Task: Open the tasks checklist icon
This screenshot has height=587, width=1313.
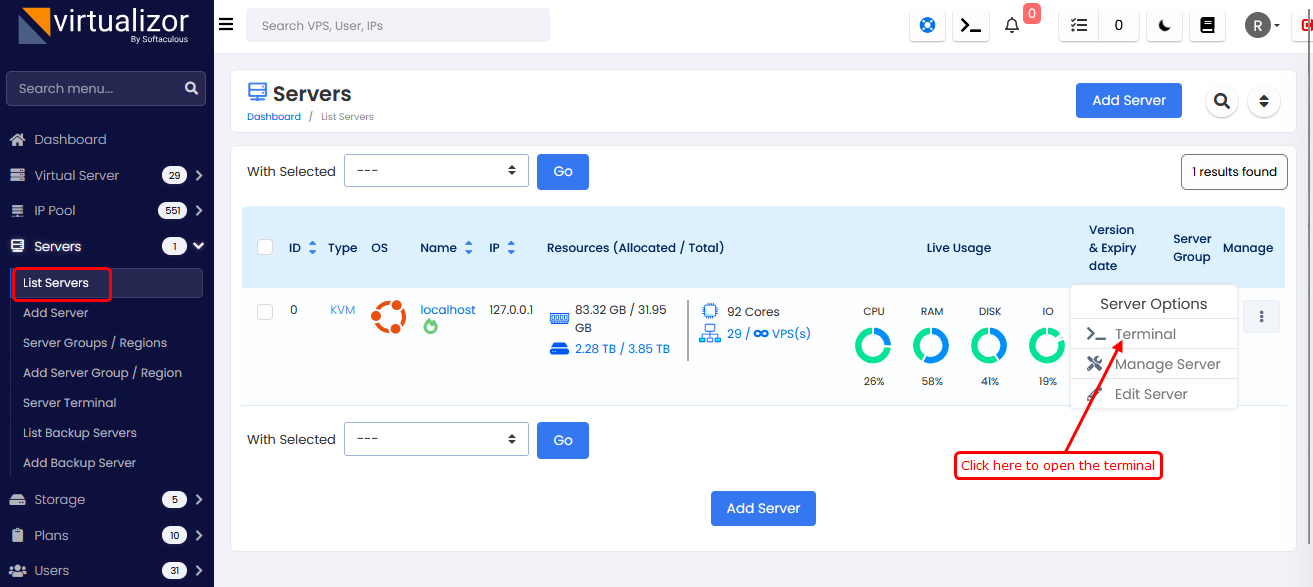Action: (x=1078, y=26)
